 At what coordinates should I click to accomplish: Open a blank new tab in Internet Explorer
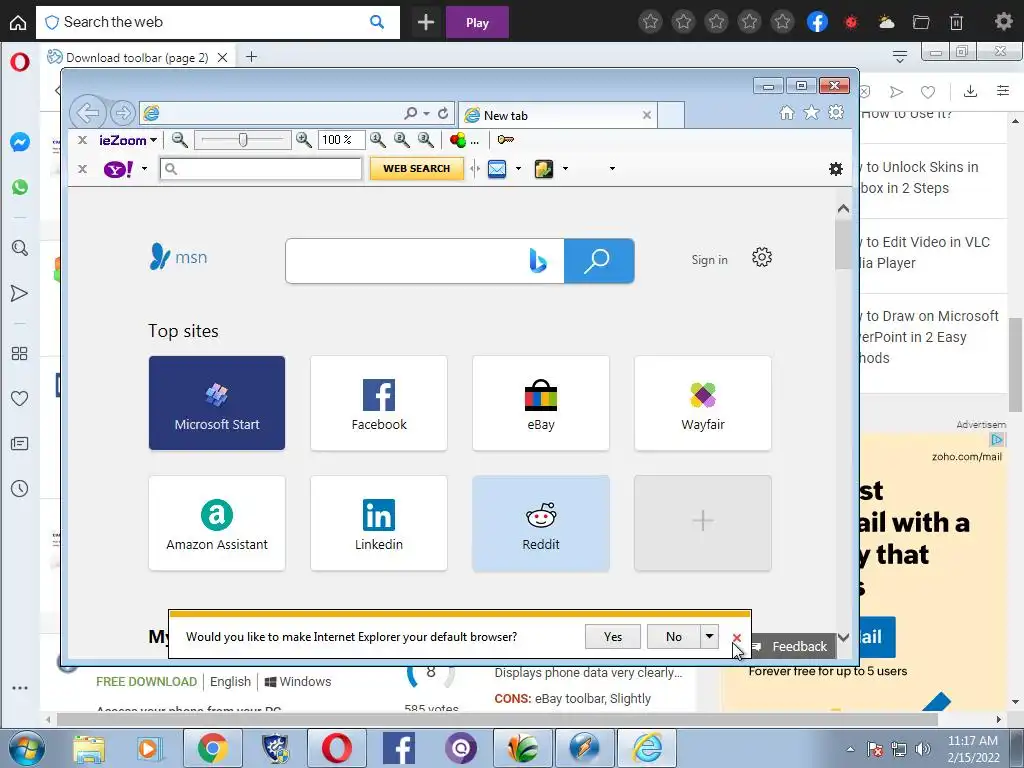pos(671,115)
